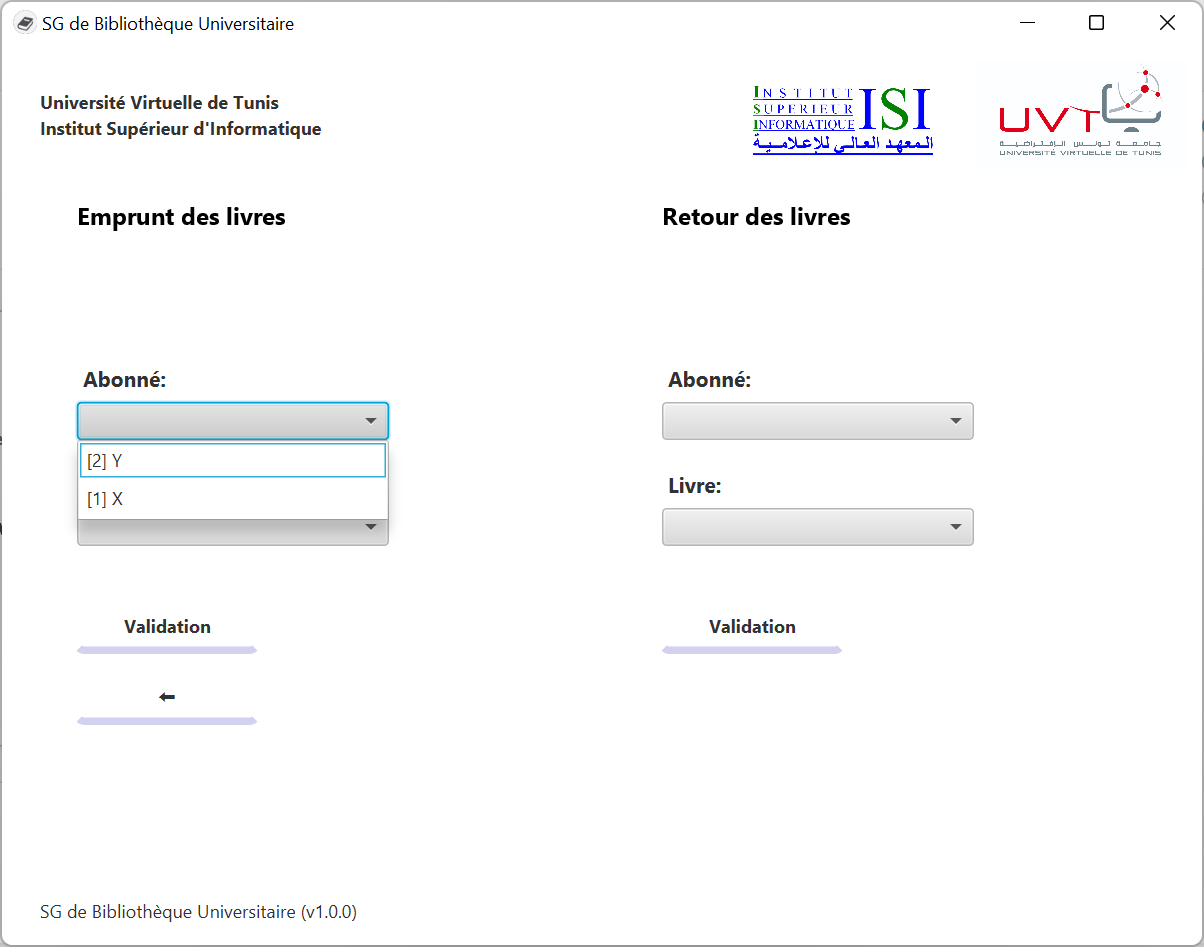Click "Université Virtuelle de Tunis" text
This screenshot has width=1204, height=947.
(x=160, y=103)
